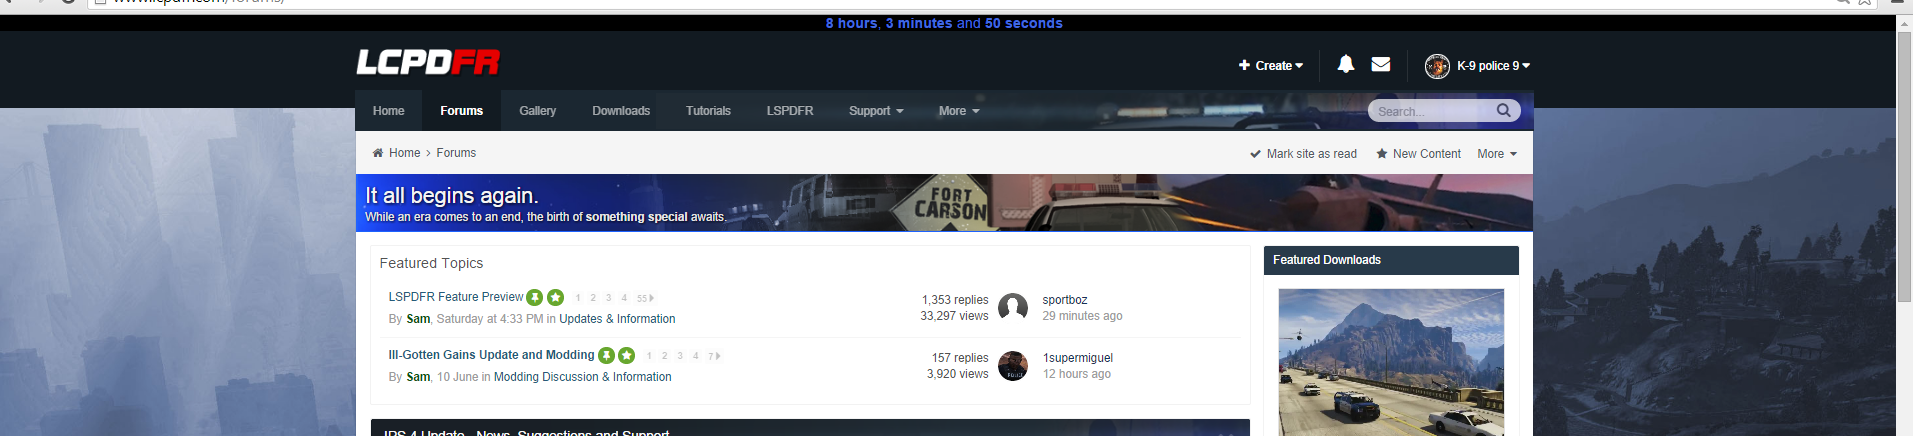Screen dimensions: 1913x436
Task: Click the 29 minutes ago timestamp
Action: (1082, 316)
